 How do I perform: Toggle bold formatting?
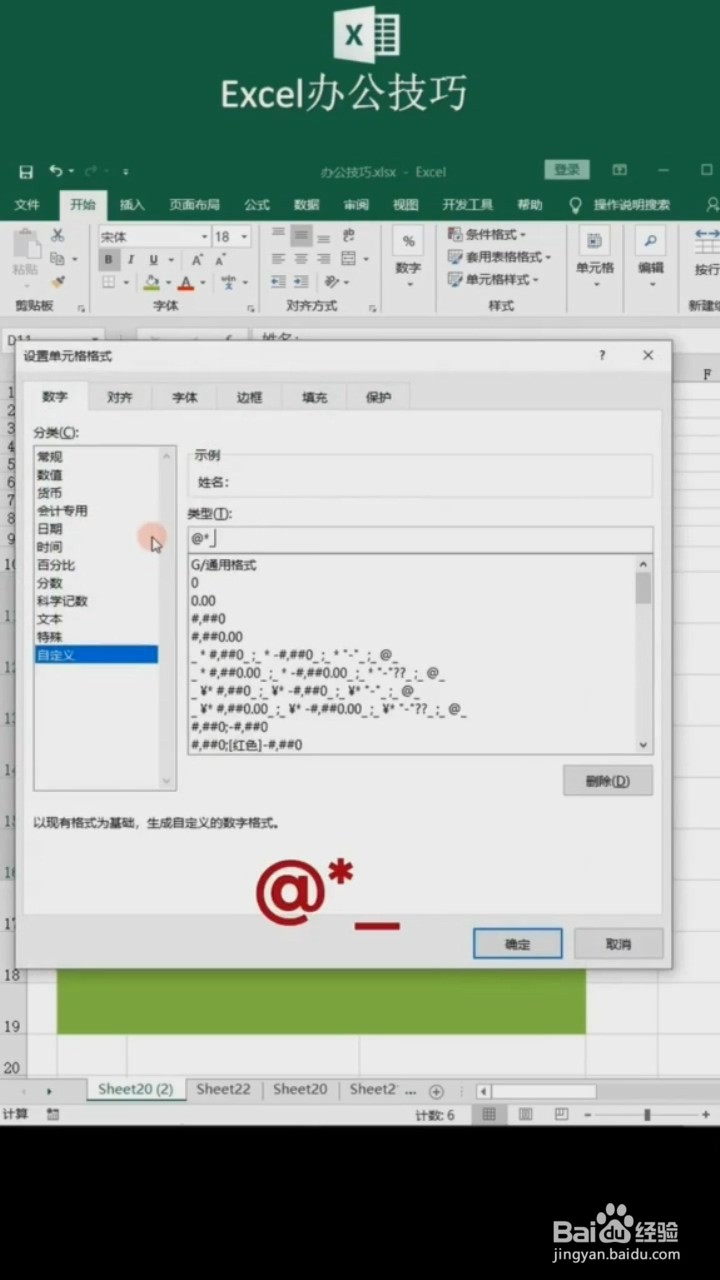pyautogui.click(x=109, y=260)
